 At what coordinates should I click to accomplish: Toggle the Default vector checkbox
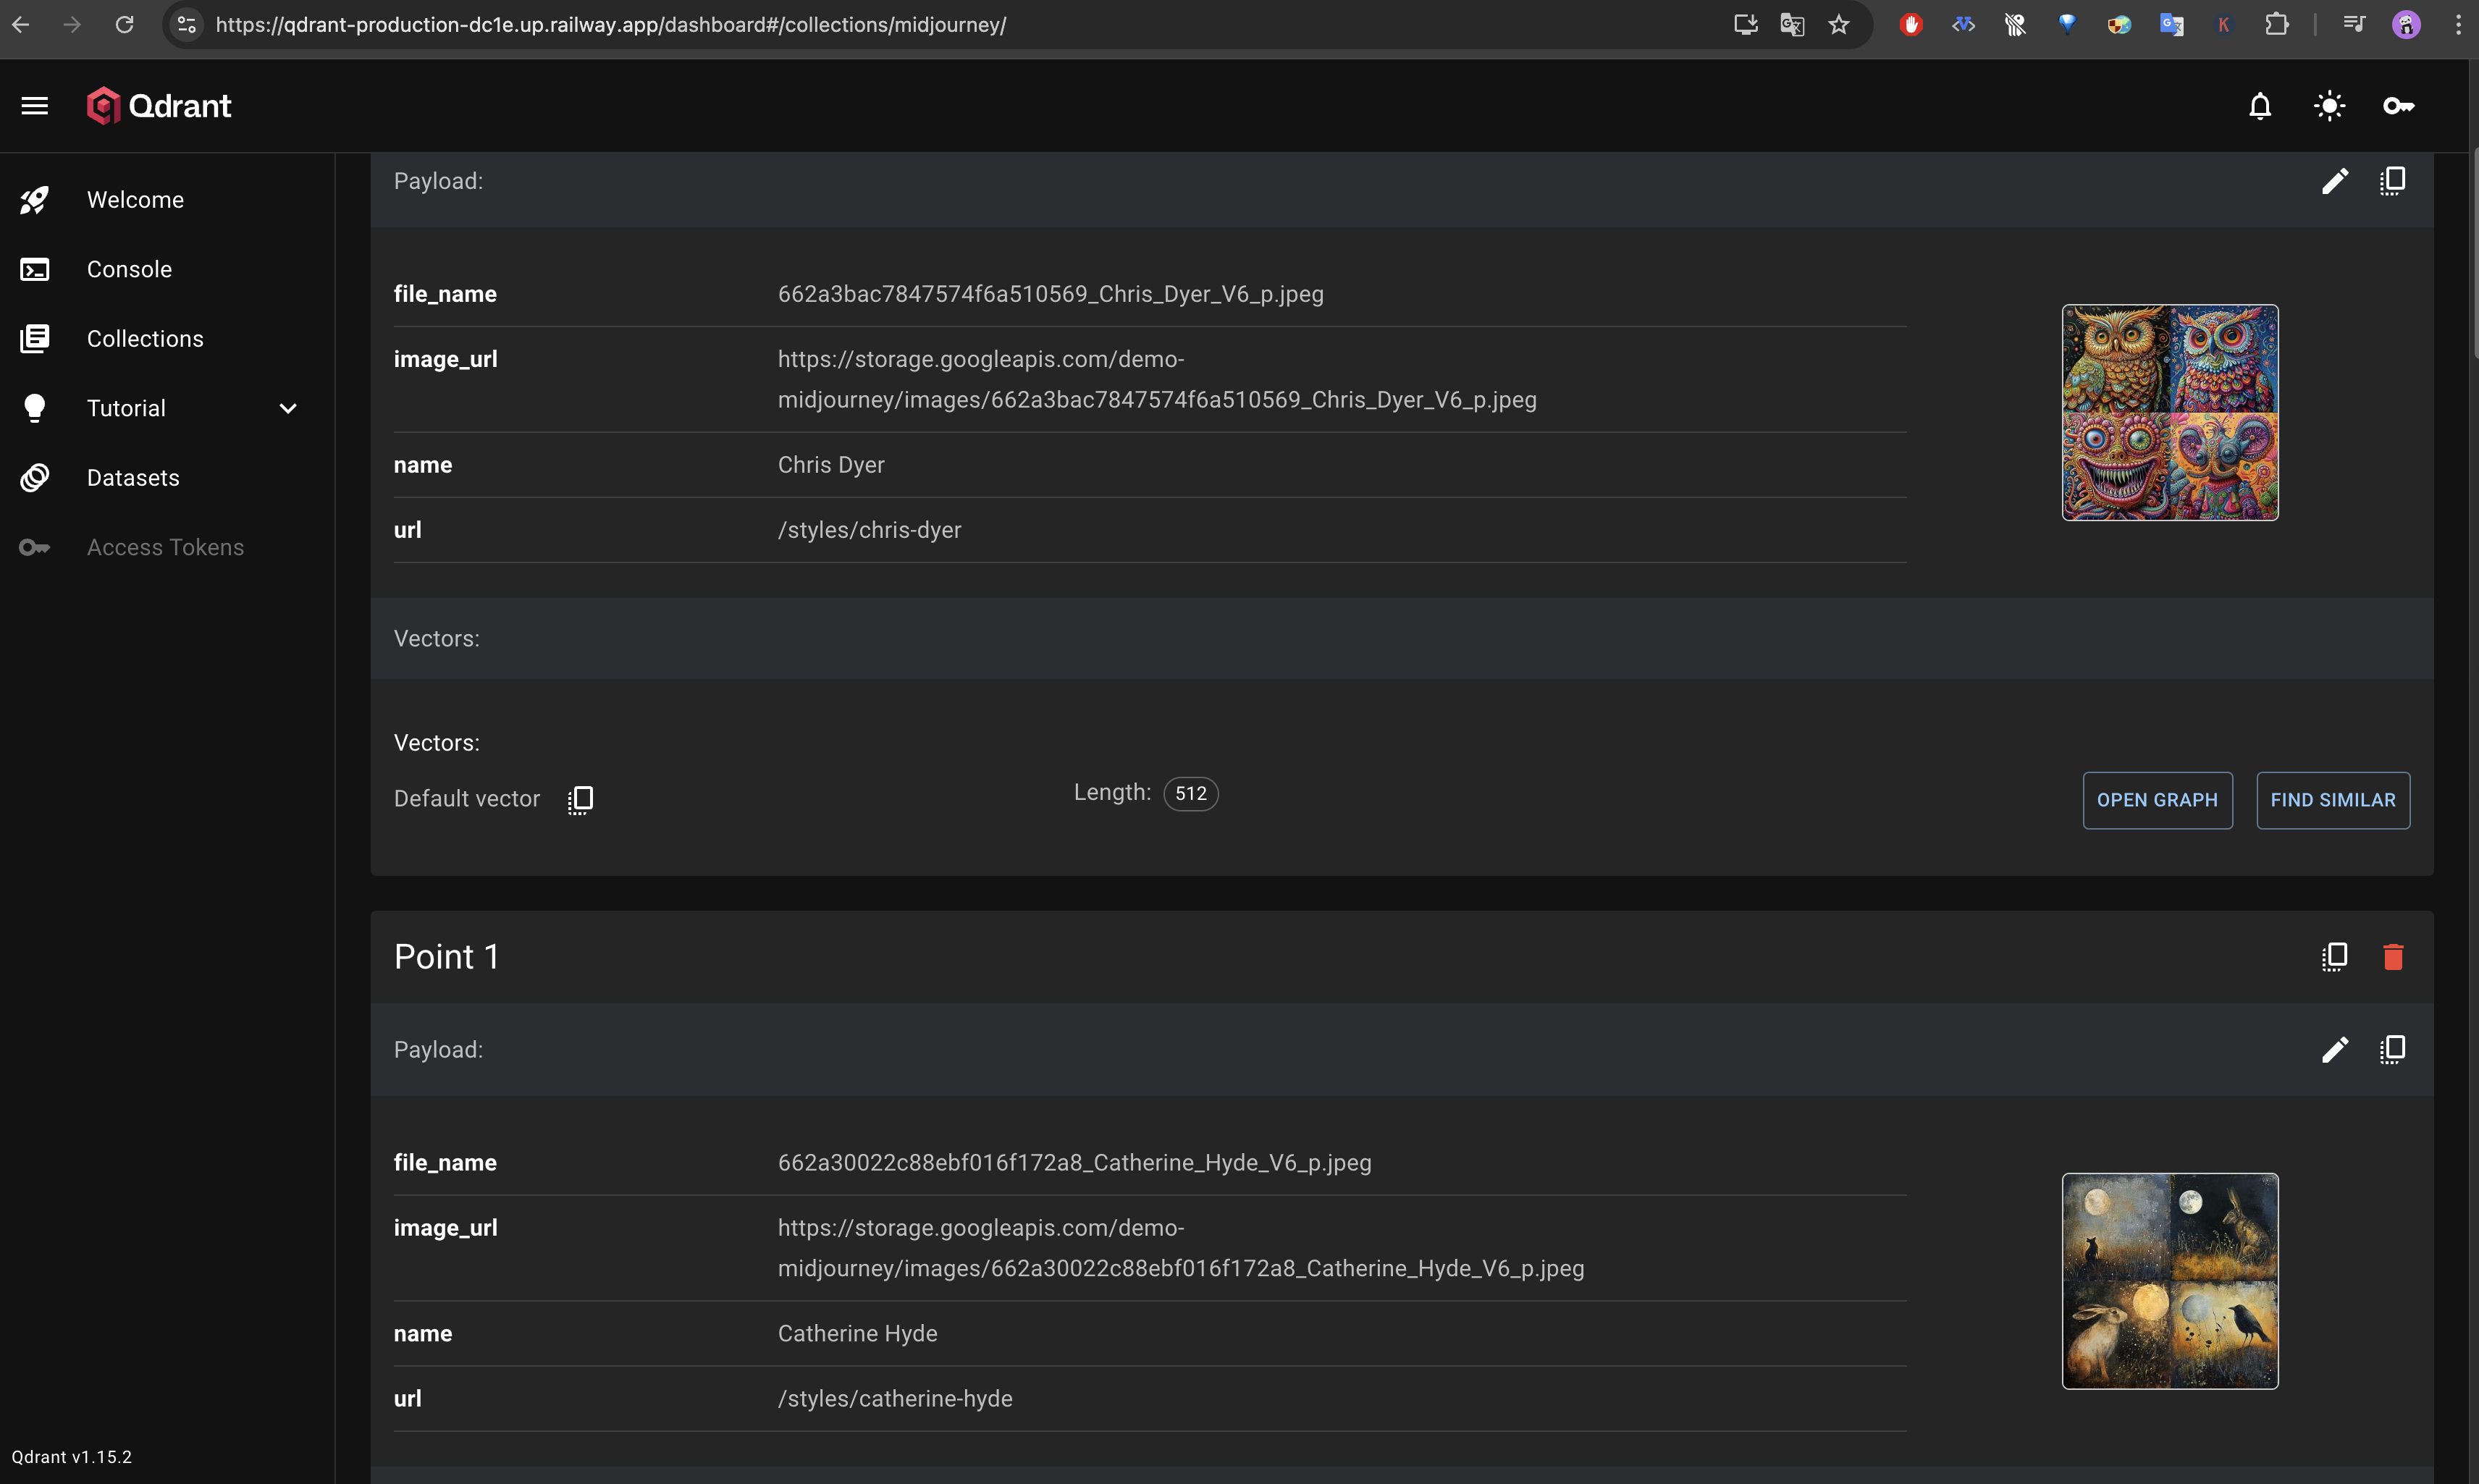click(580, 798)
